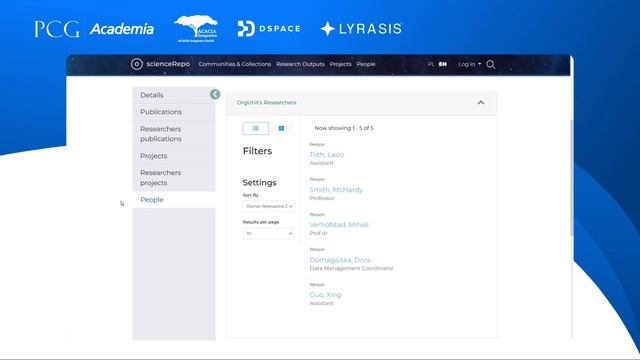
Task: Click the page vertical scrollbar
Action: pos(571,178)
